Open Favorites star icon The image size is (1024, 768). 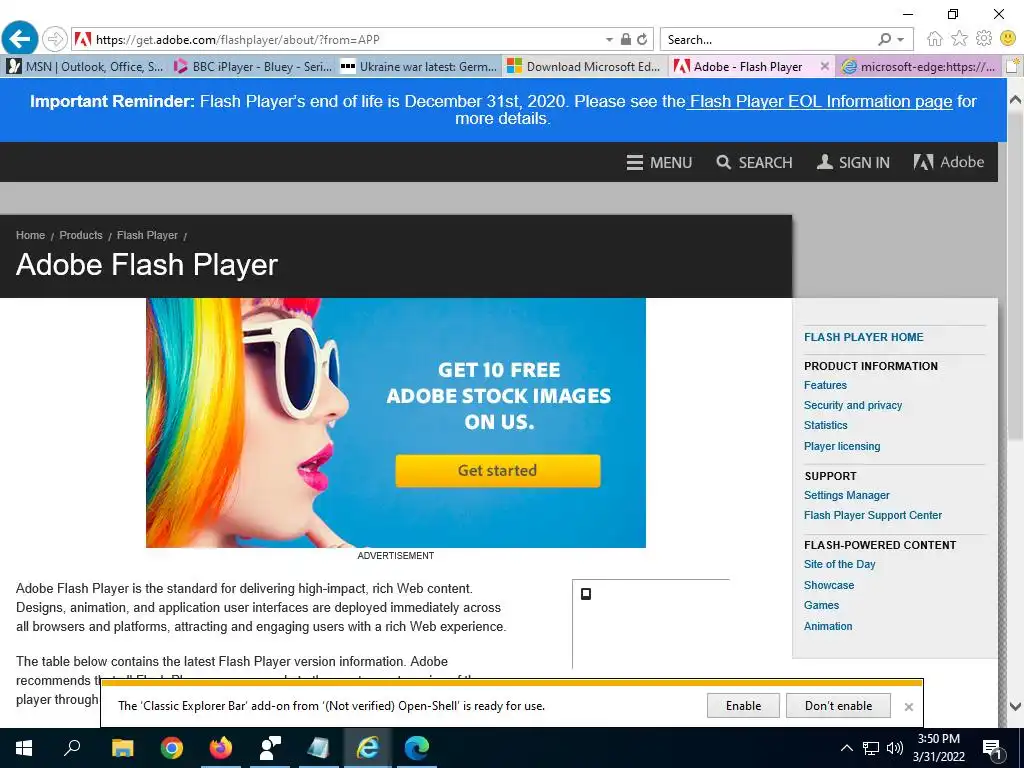click(959, 39)
